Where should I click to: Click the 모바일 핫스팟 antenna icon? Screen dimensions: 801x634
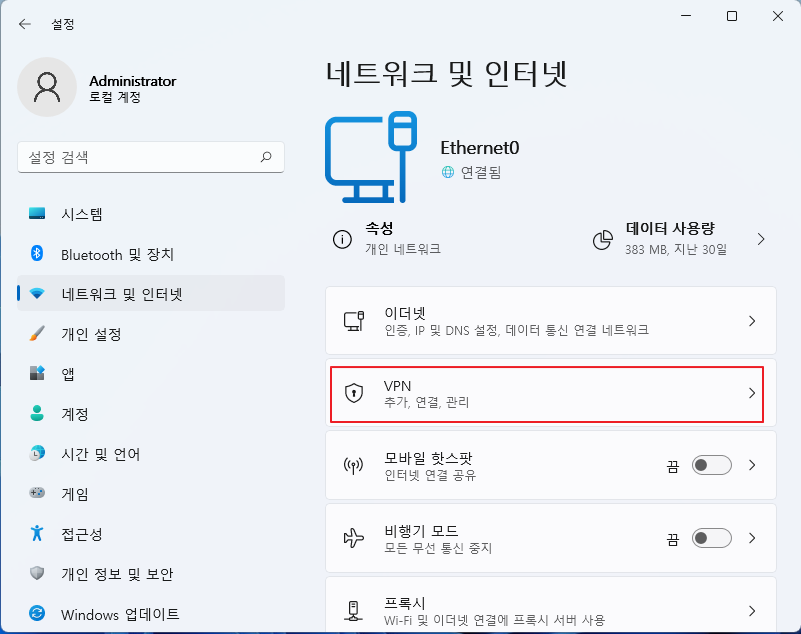[x=354, y=465]
